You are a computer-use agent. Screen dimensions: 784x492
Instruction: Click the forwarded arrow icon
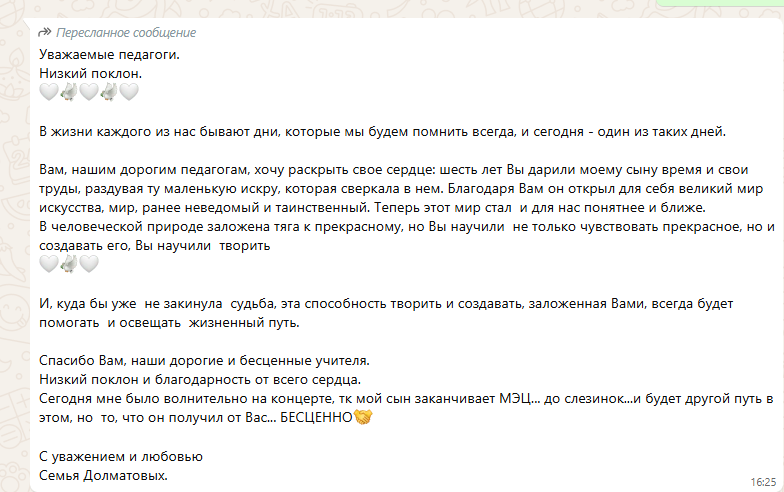point(44,32)
